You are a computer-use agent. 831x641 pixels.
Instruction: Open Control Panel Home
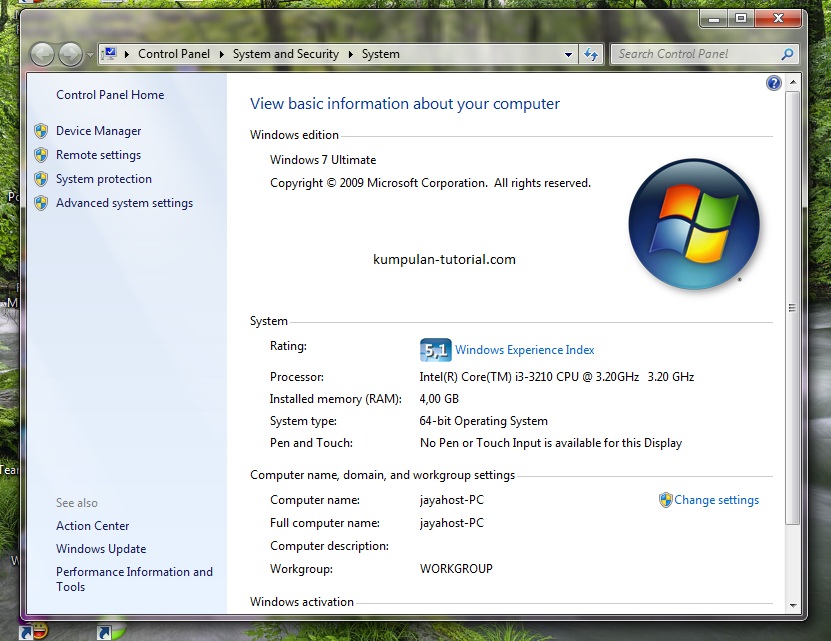pos(110,95)
